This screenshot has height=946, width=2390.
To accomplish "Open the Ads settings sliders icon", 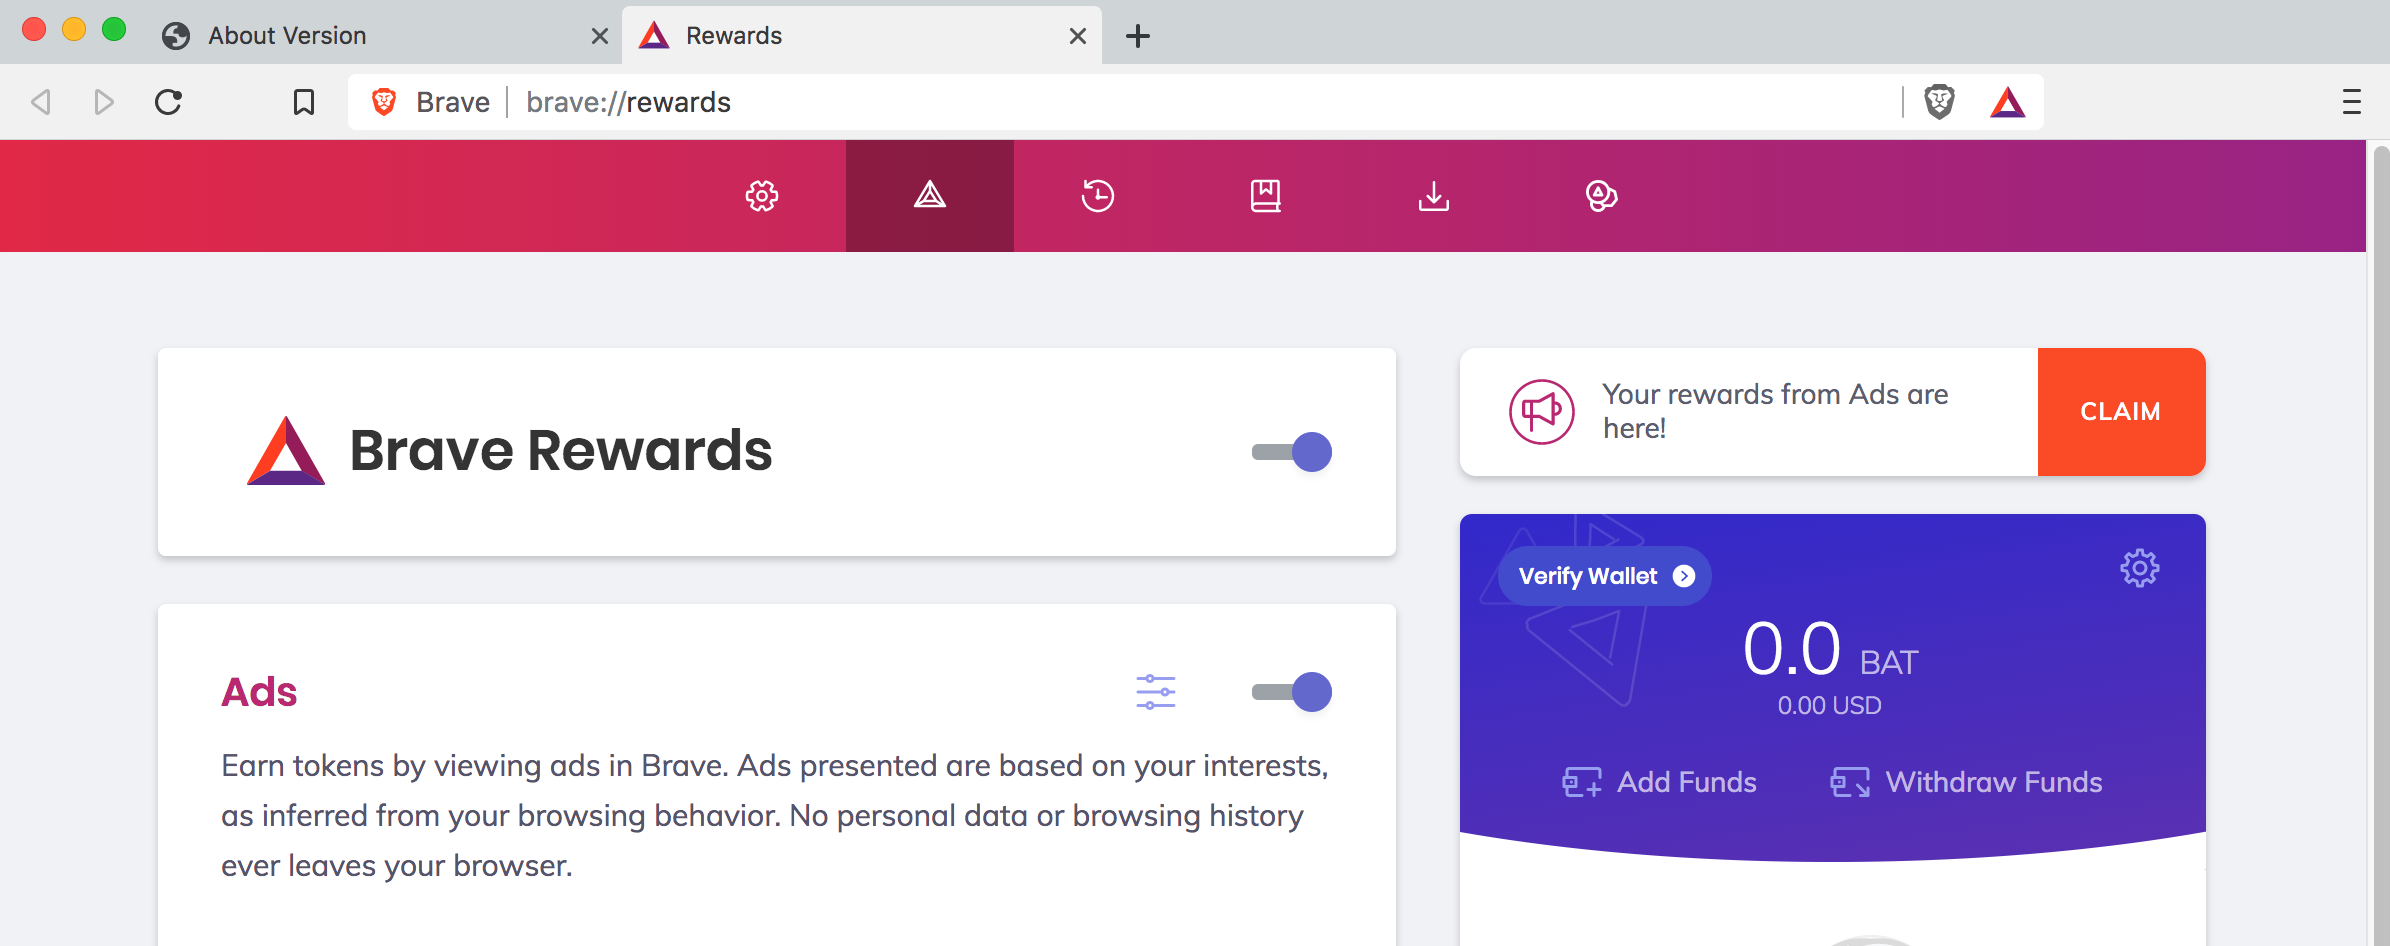I will pyautogui.click(x=1156, y=692).
